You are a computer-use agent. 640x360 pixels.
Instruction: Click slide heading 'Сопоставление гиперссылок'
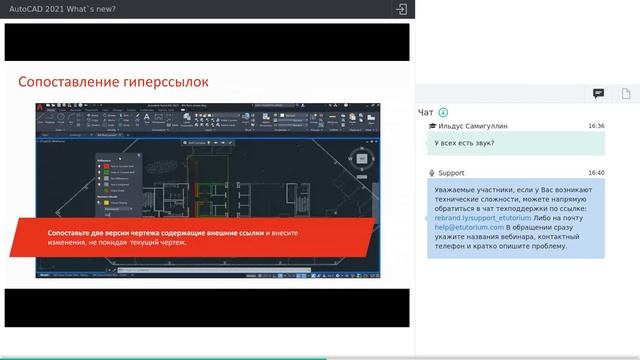pos(113,82)
